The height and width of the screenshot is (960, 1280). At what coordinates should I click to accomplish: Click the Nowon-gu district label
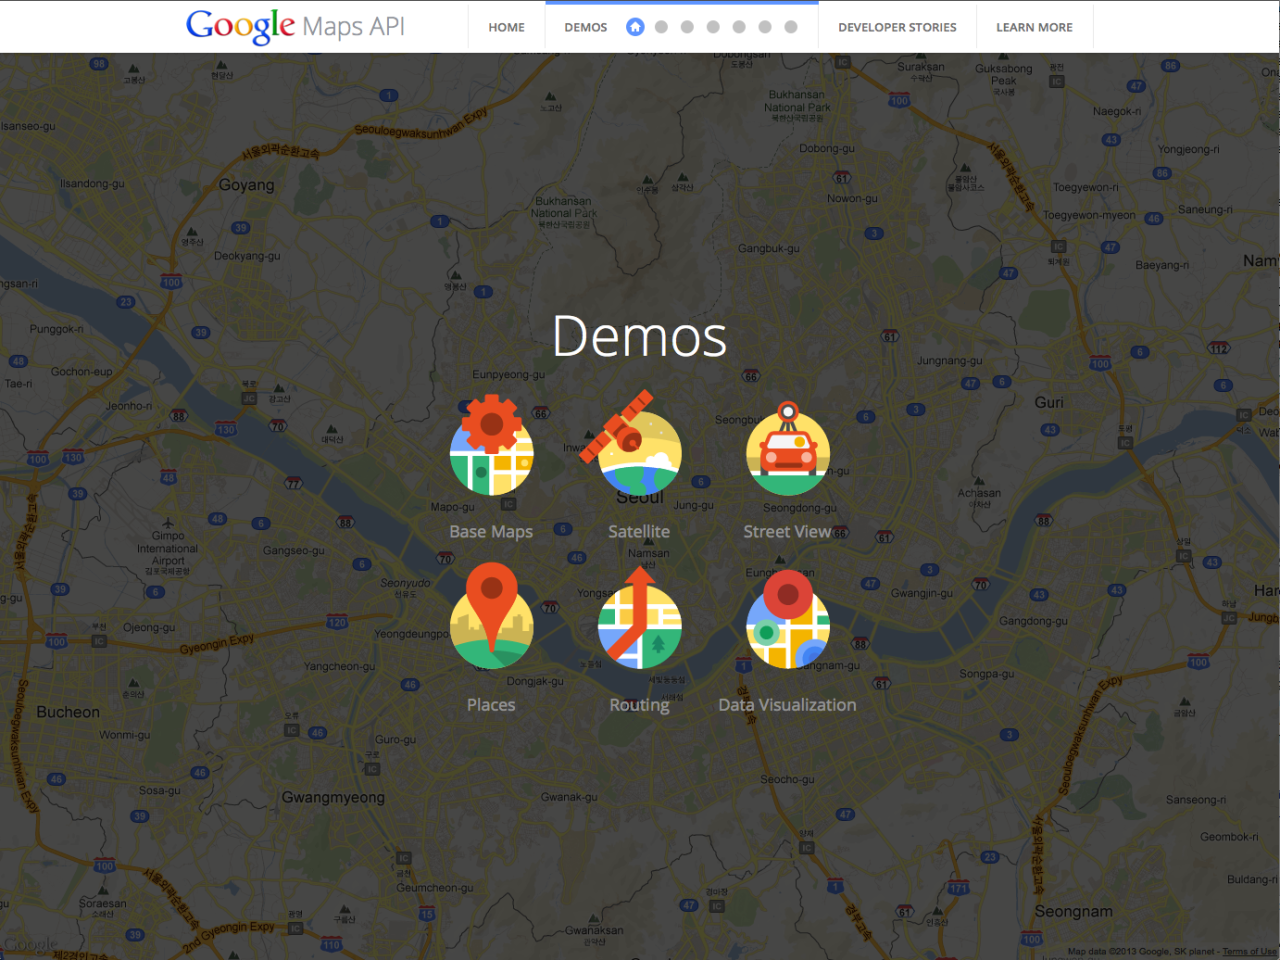pos(852,199)
